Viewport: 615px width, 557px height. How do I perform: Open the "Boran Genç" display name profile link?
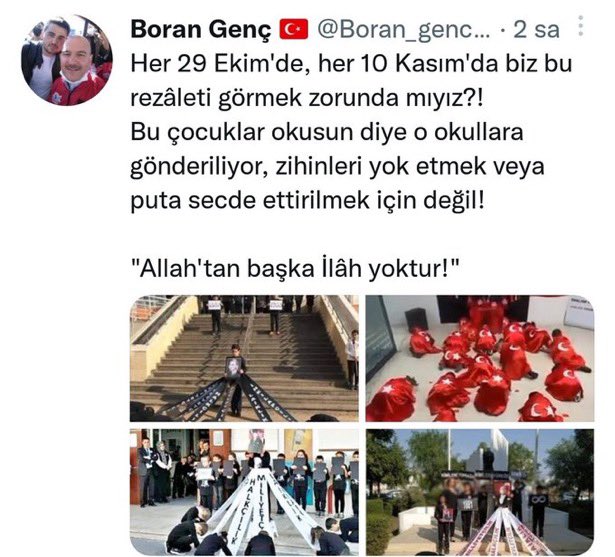(200, 30)
